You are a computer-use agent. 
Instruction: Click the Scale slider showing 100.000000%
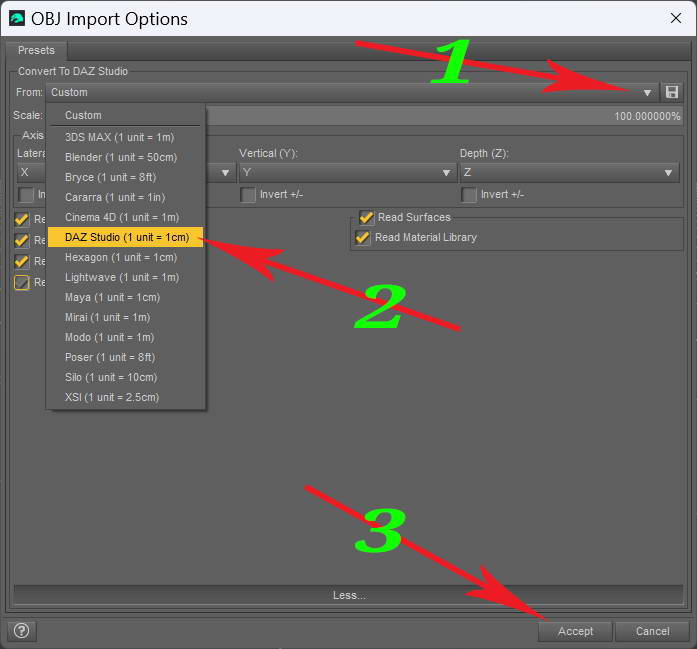(444, 116)
